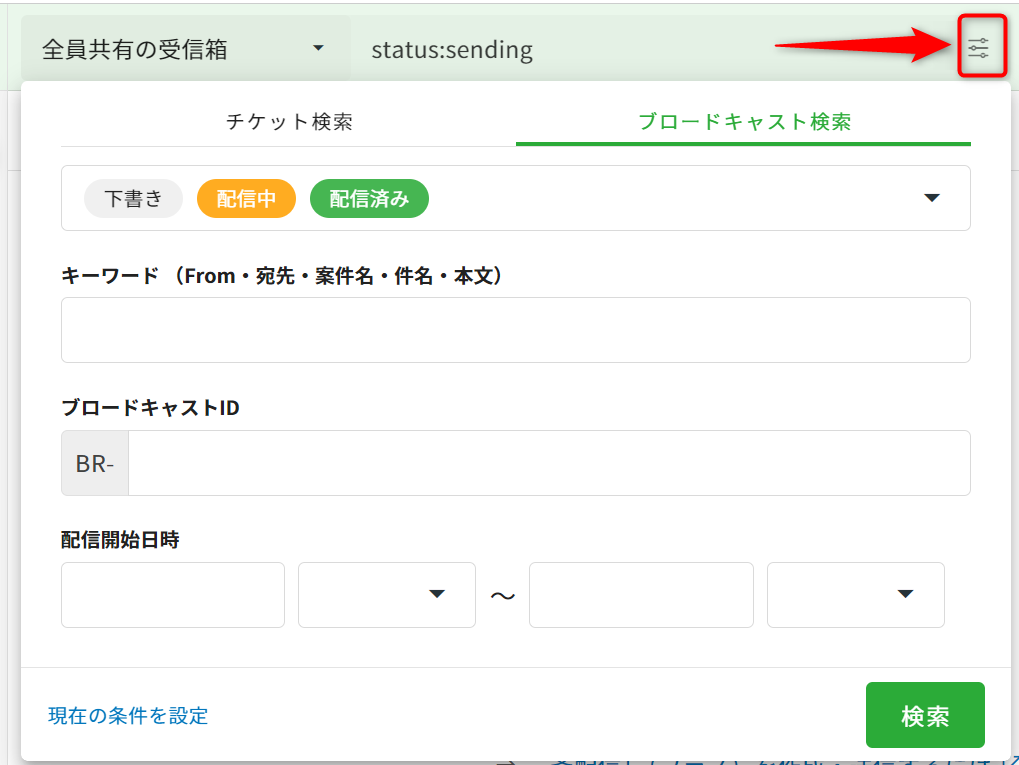Open the 全員共有の受信箱 inbox dropdown
Image resolution: width=1019 pixels, height=765 pixels.
(185, 49)
